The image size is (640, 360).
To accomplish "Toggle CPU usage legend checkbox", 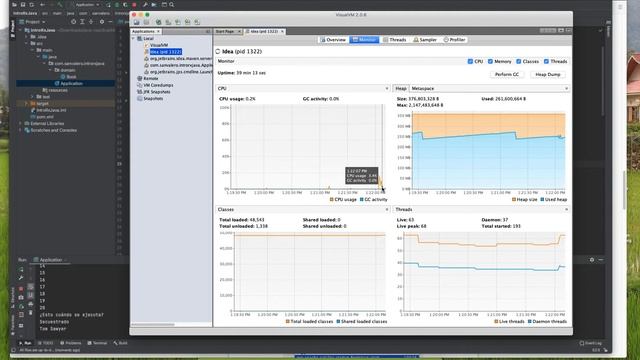I will [331, 200].
